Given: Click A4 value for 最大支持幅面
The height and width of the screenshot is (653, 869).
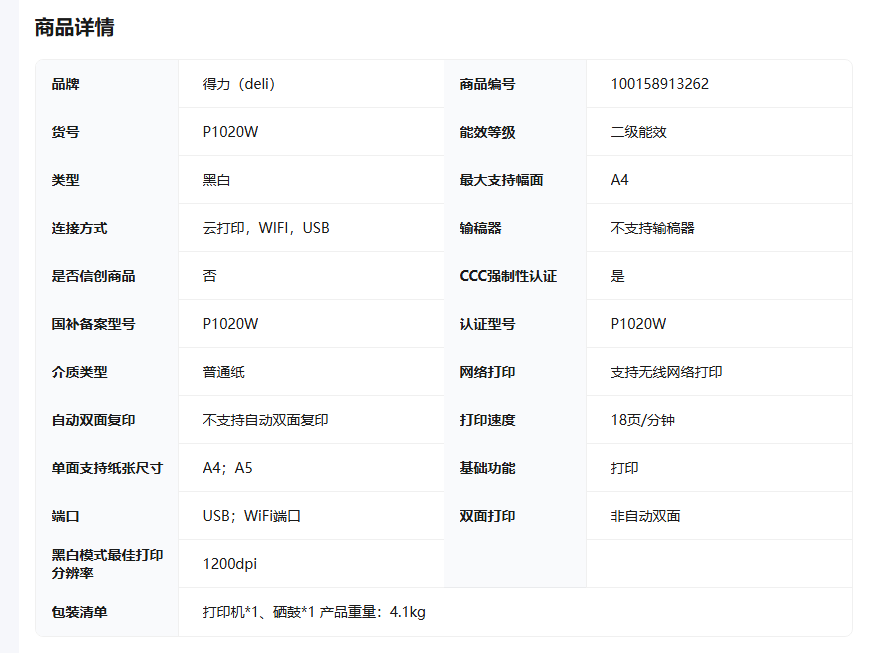Looking at the screenshot, I should tap(619, 180).
